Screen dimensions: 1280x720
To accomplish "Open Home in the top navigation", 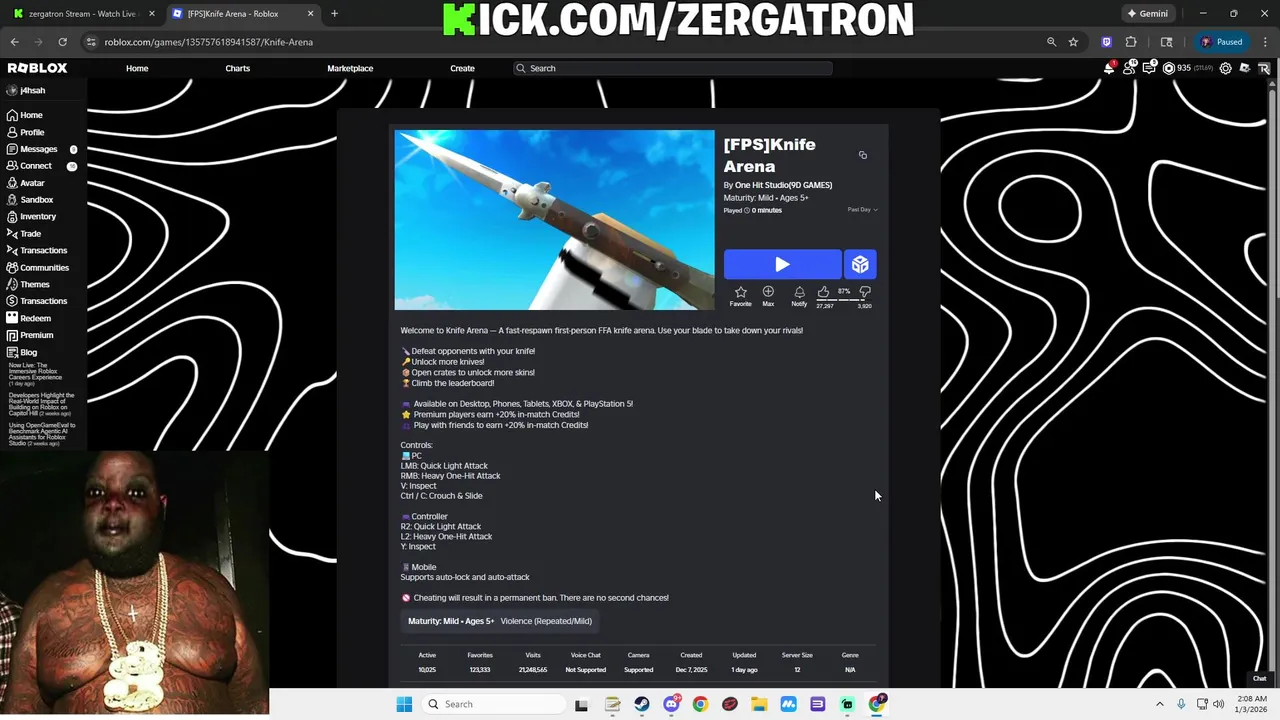I will tap(137, 68).
